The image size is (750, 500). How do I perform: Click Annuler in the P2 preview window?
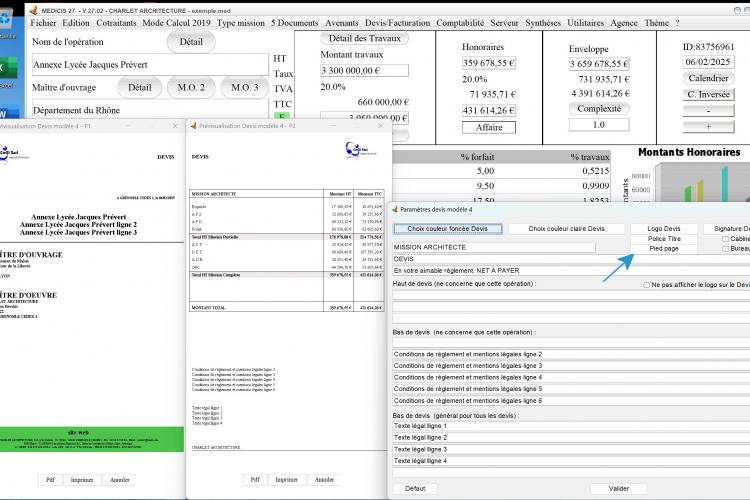(324, 479)
